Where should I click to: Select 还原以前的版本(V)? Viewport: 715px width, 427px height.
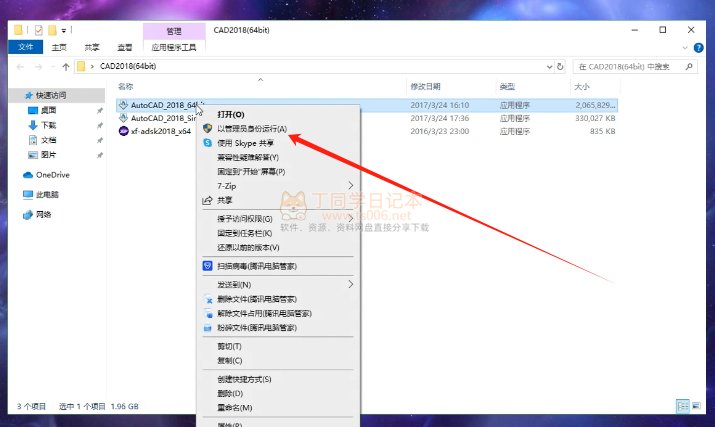pyautogui.click(x=249, y=247)
